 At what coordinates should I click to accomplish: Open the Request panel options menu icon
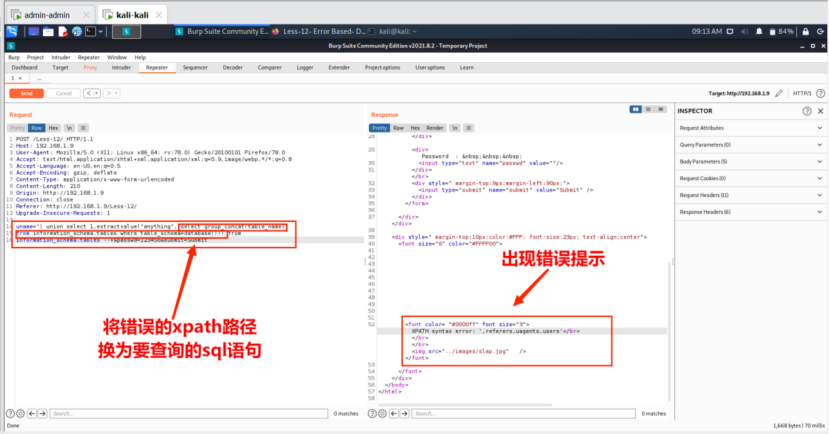click(x=83, y=128)
